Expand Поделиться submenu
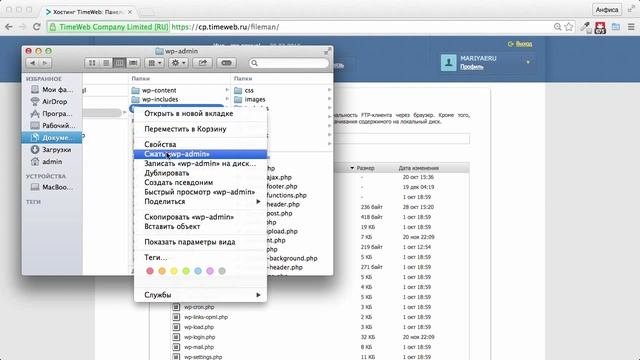The image size is (640, 360). click(200, 202)
